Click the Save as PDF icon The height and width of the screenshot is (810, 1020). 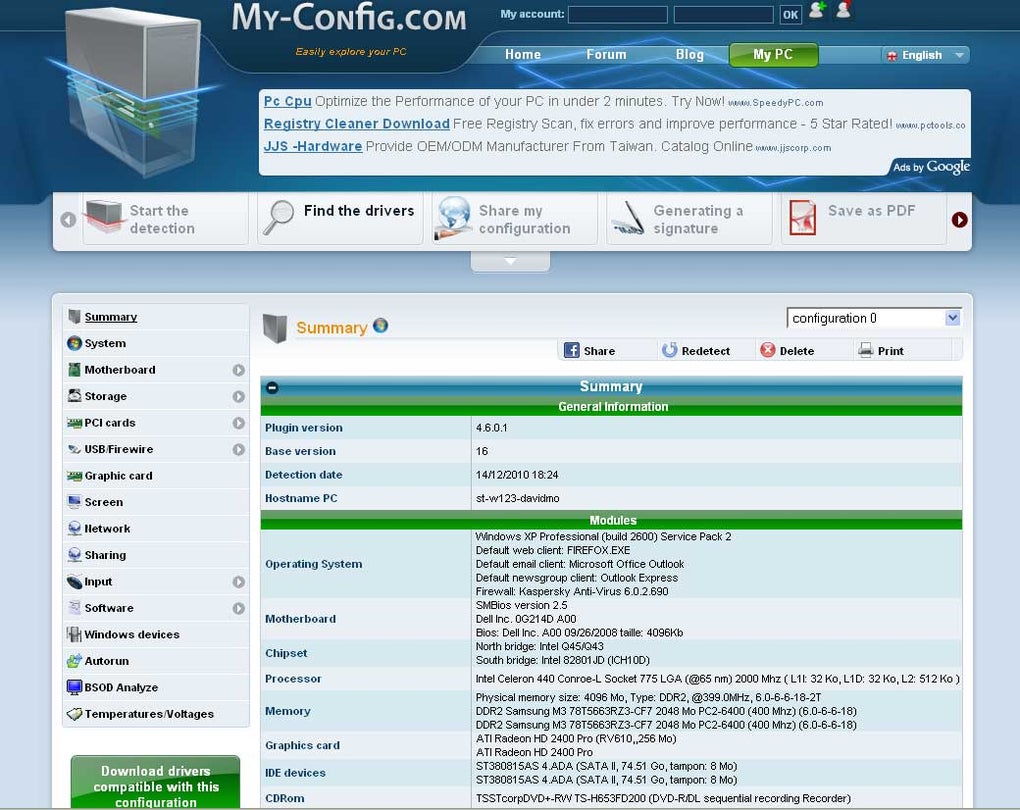click(802, 217)
